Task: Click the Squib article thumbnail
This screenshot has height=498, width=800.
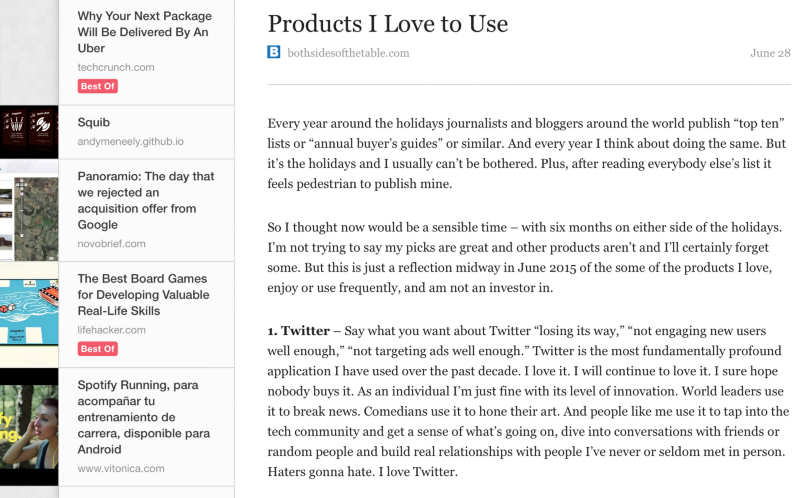Action: coord(29,131)
